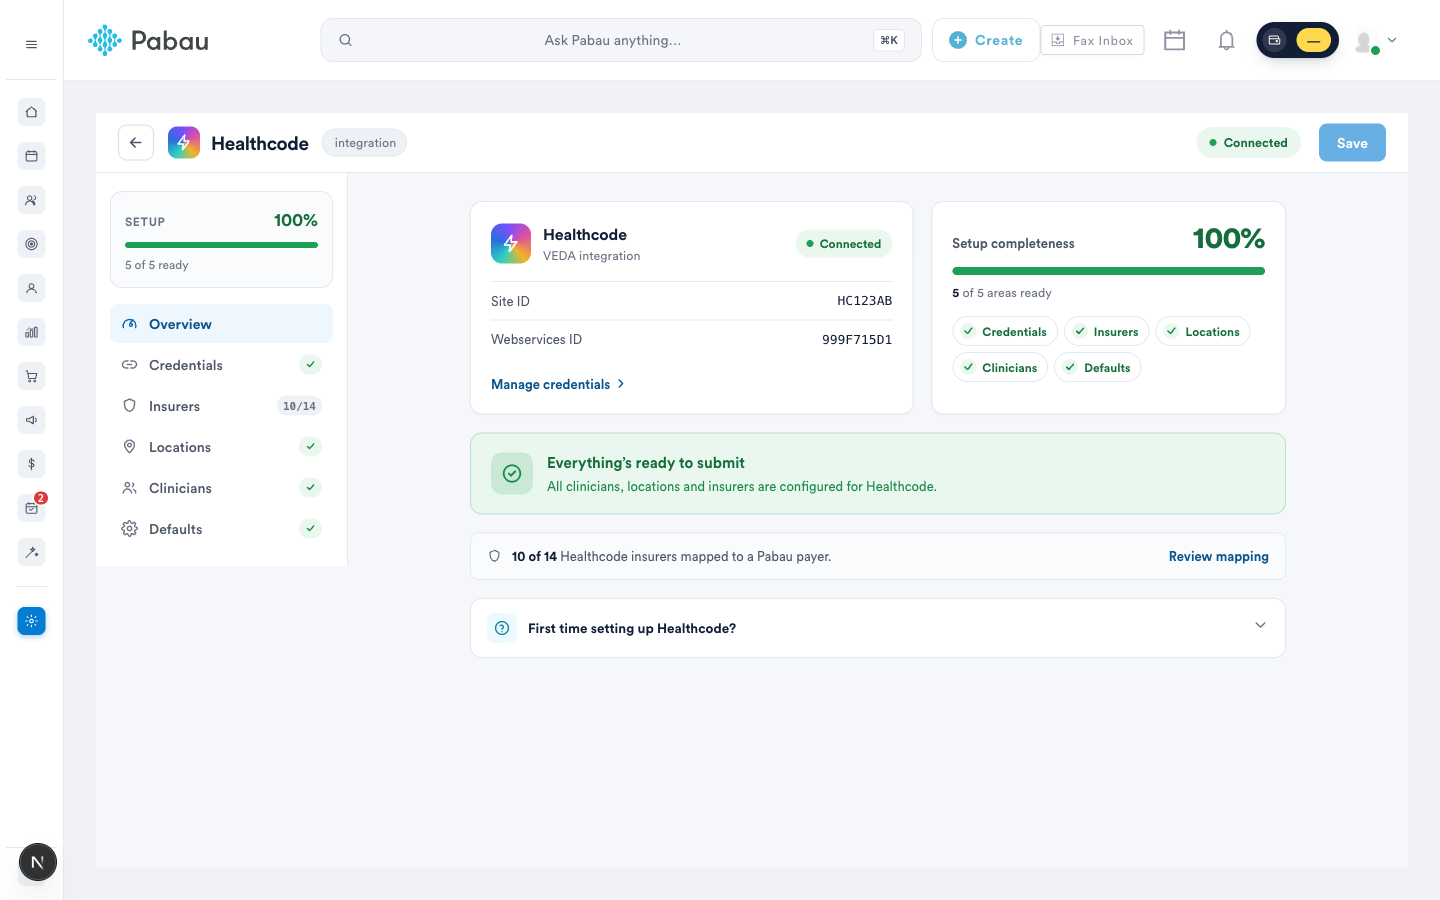Click the Site ID value HC123AB
Image resolution: width=1440 pixels, height=900 pixels.
pos(864,301)
